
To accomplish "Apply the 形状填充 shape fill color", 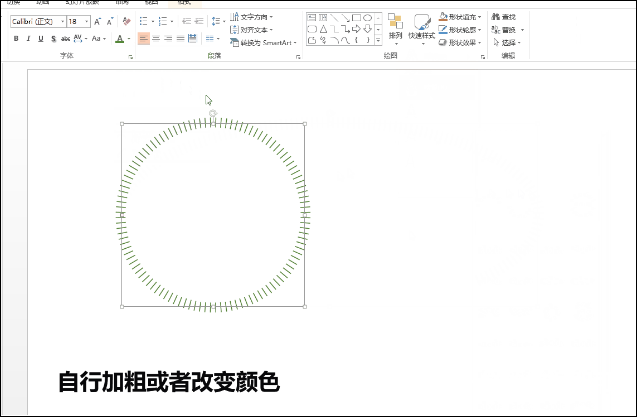I will point(443,17).
